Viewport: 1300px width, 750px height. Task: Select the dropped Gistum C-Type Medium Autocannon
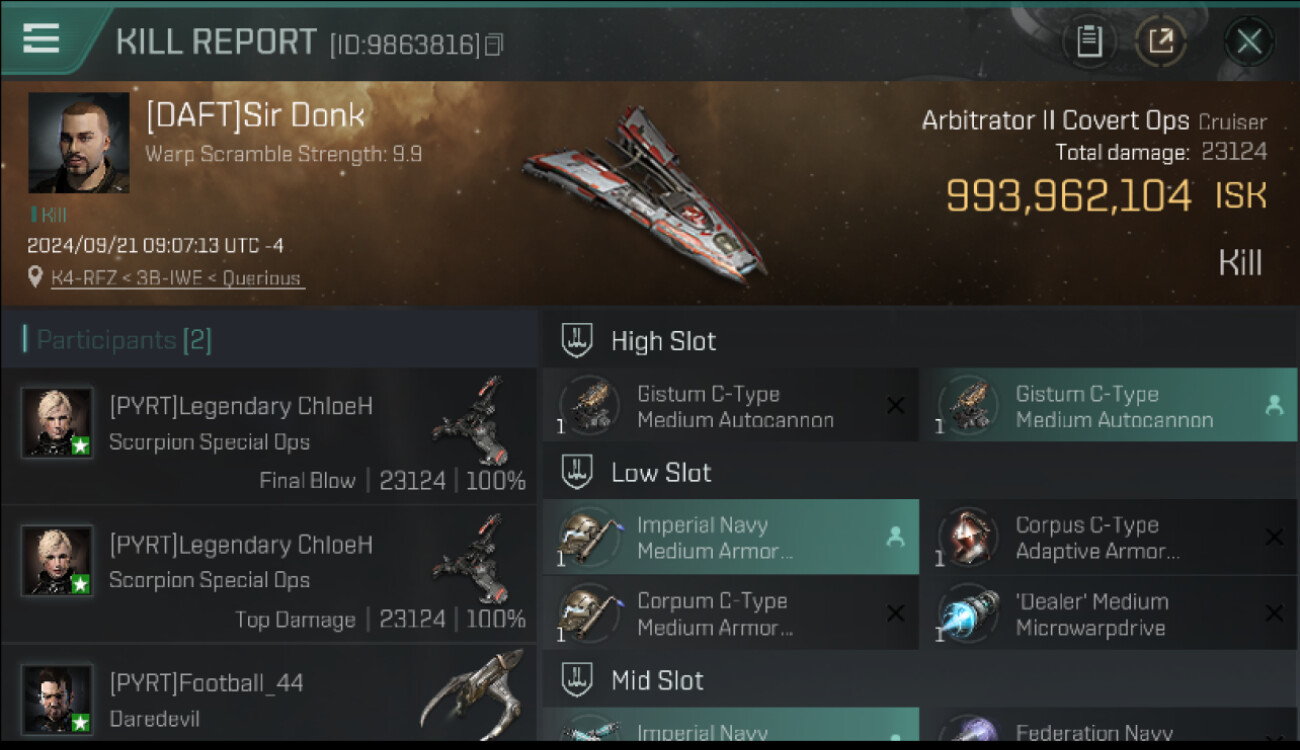coord(1108,405)
